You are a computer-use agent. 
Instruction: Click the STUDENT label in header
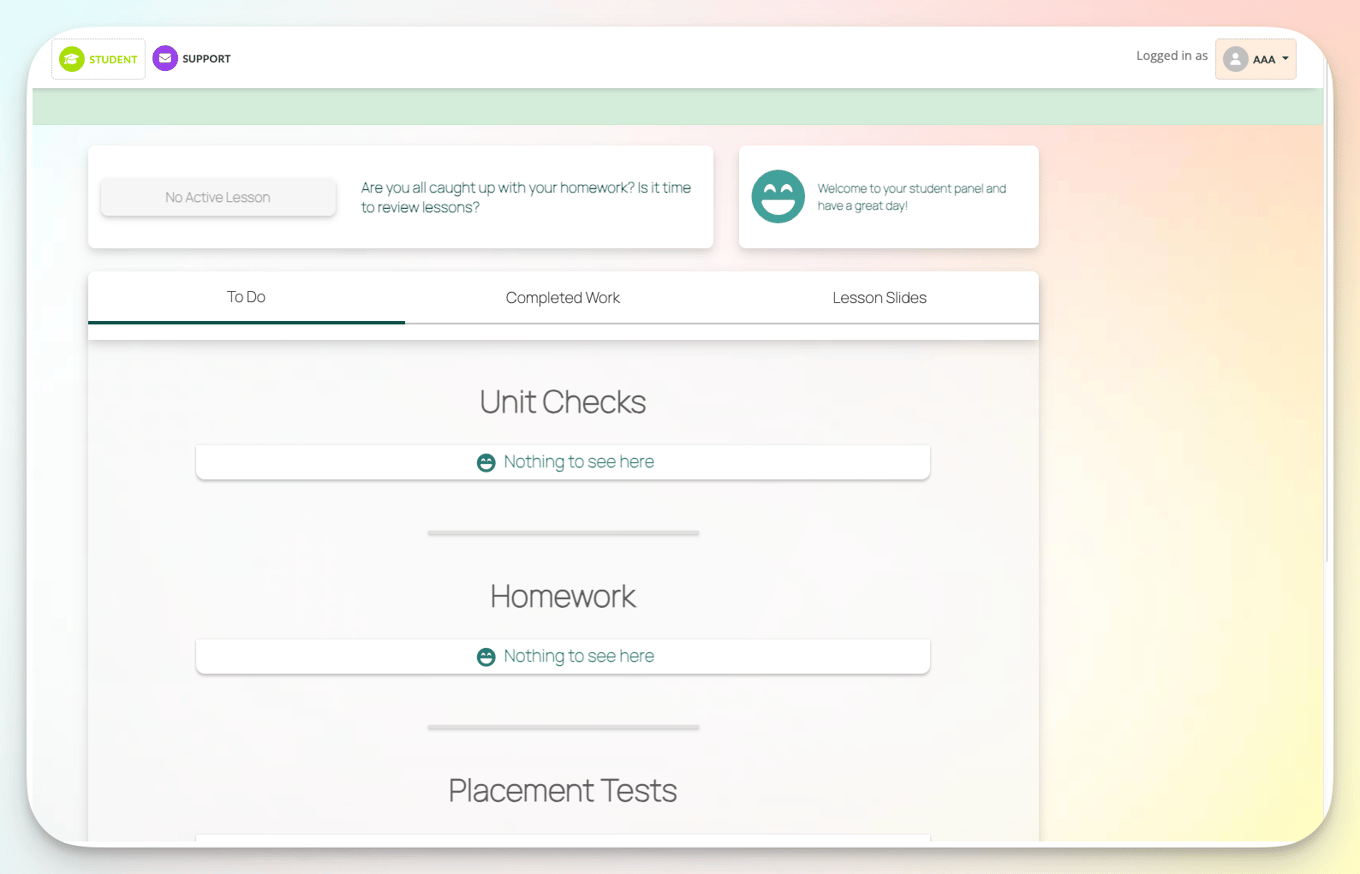pos(113,59)
